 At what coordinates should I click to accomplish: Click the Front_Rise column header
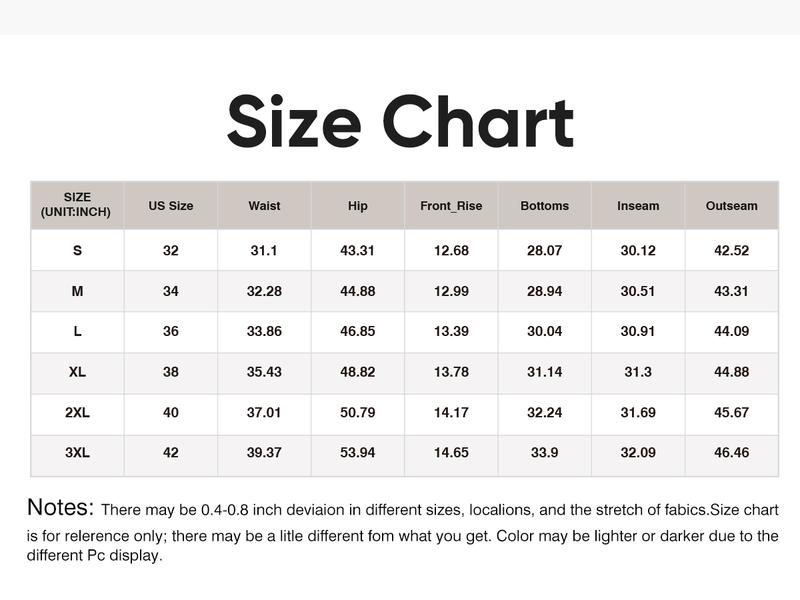coord(451,206)
